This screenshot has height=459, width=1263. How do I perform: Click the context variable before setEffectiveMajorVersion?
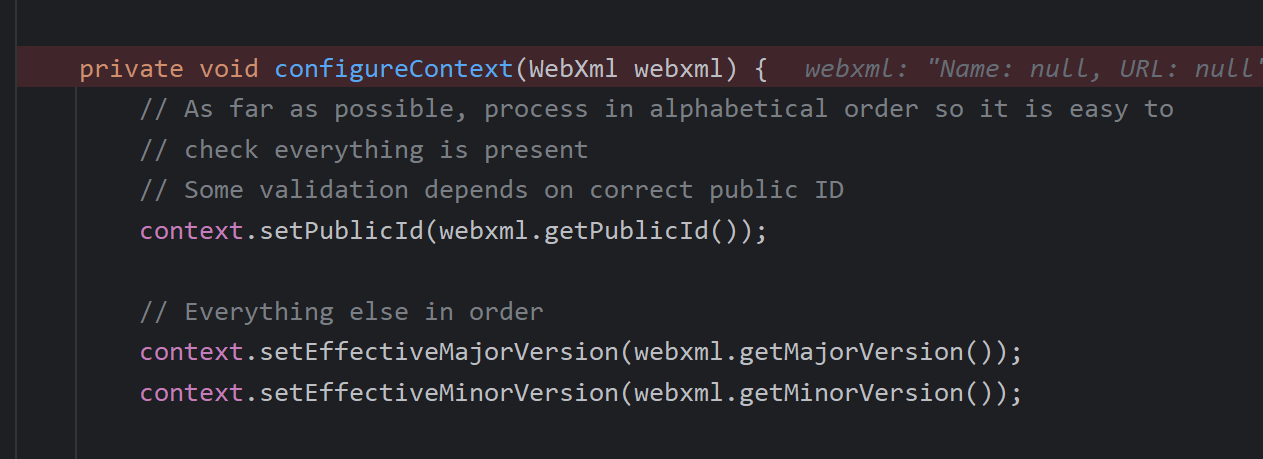192,352
